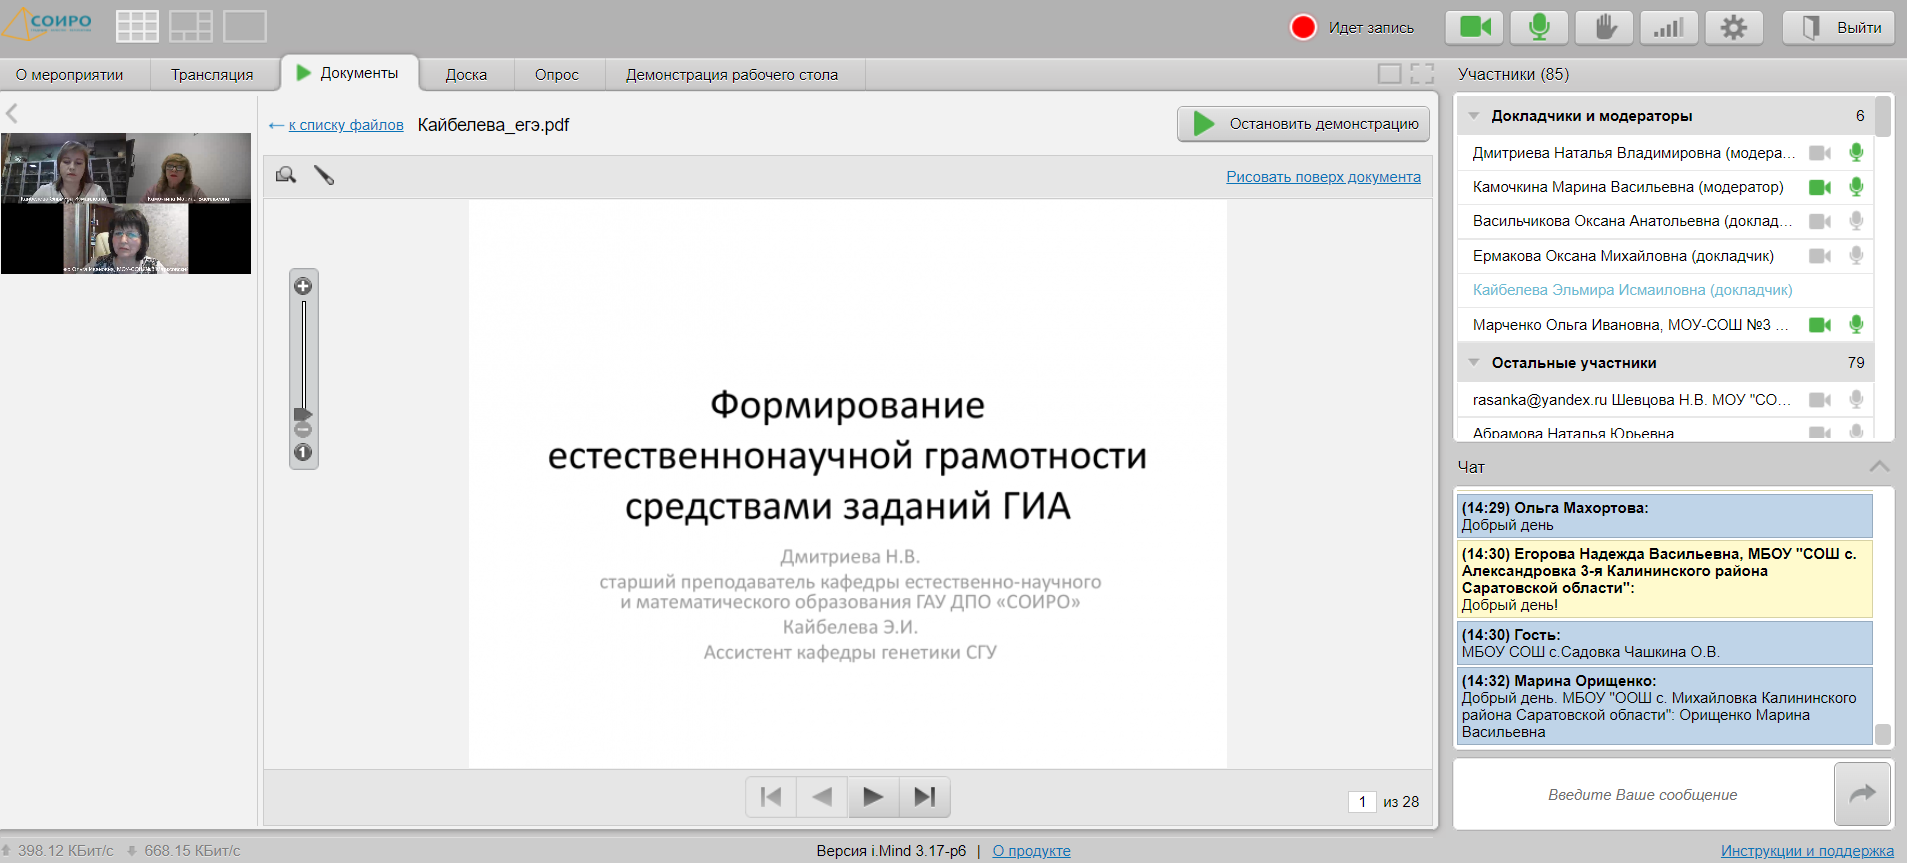Toggle microphone for Камочкина Марина Васильевна
The height and width of the screenshot is (863, 1907).
pos(1856,187)
